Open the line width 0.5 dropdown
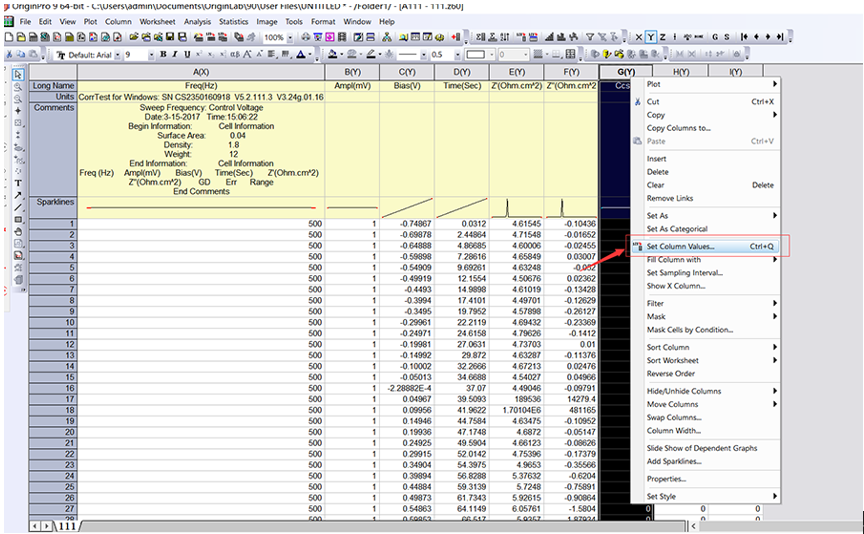This screenshot has width=864, height=534. click(x=457, y=55)
